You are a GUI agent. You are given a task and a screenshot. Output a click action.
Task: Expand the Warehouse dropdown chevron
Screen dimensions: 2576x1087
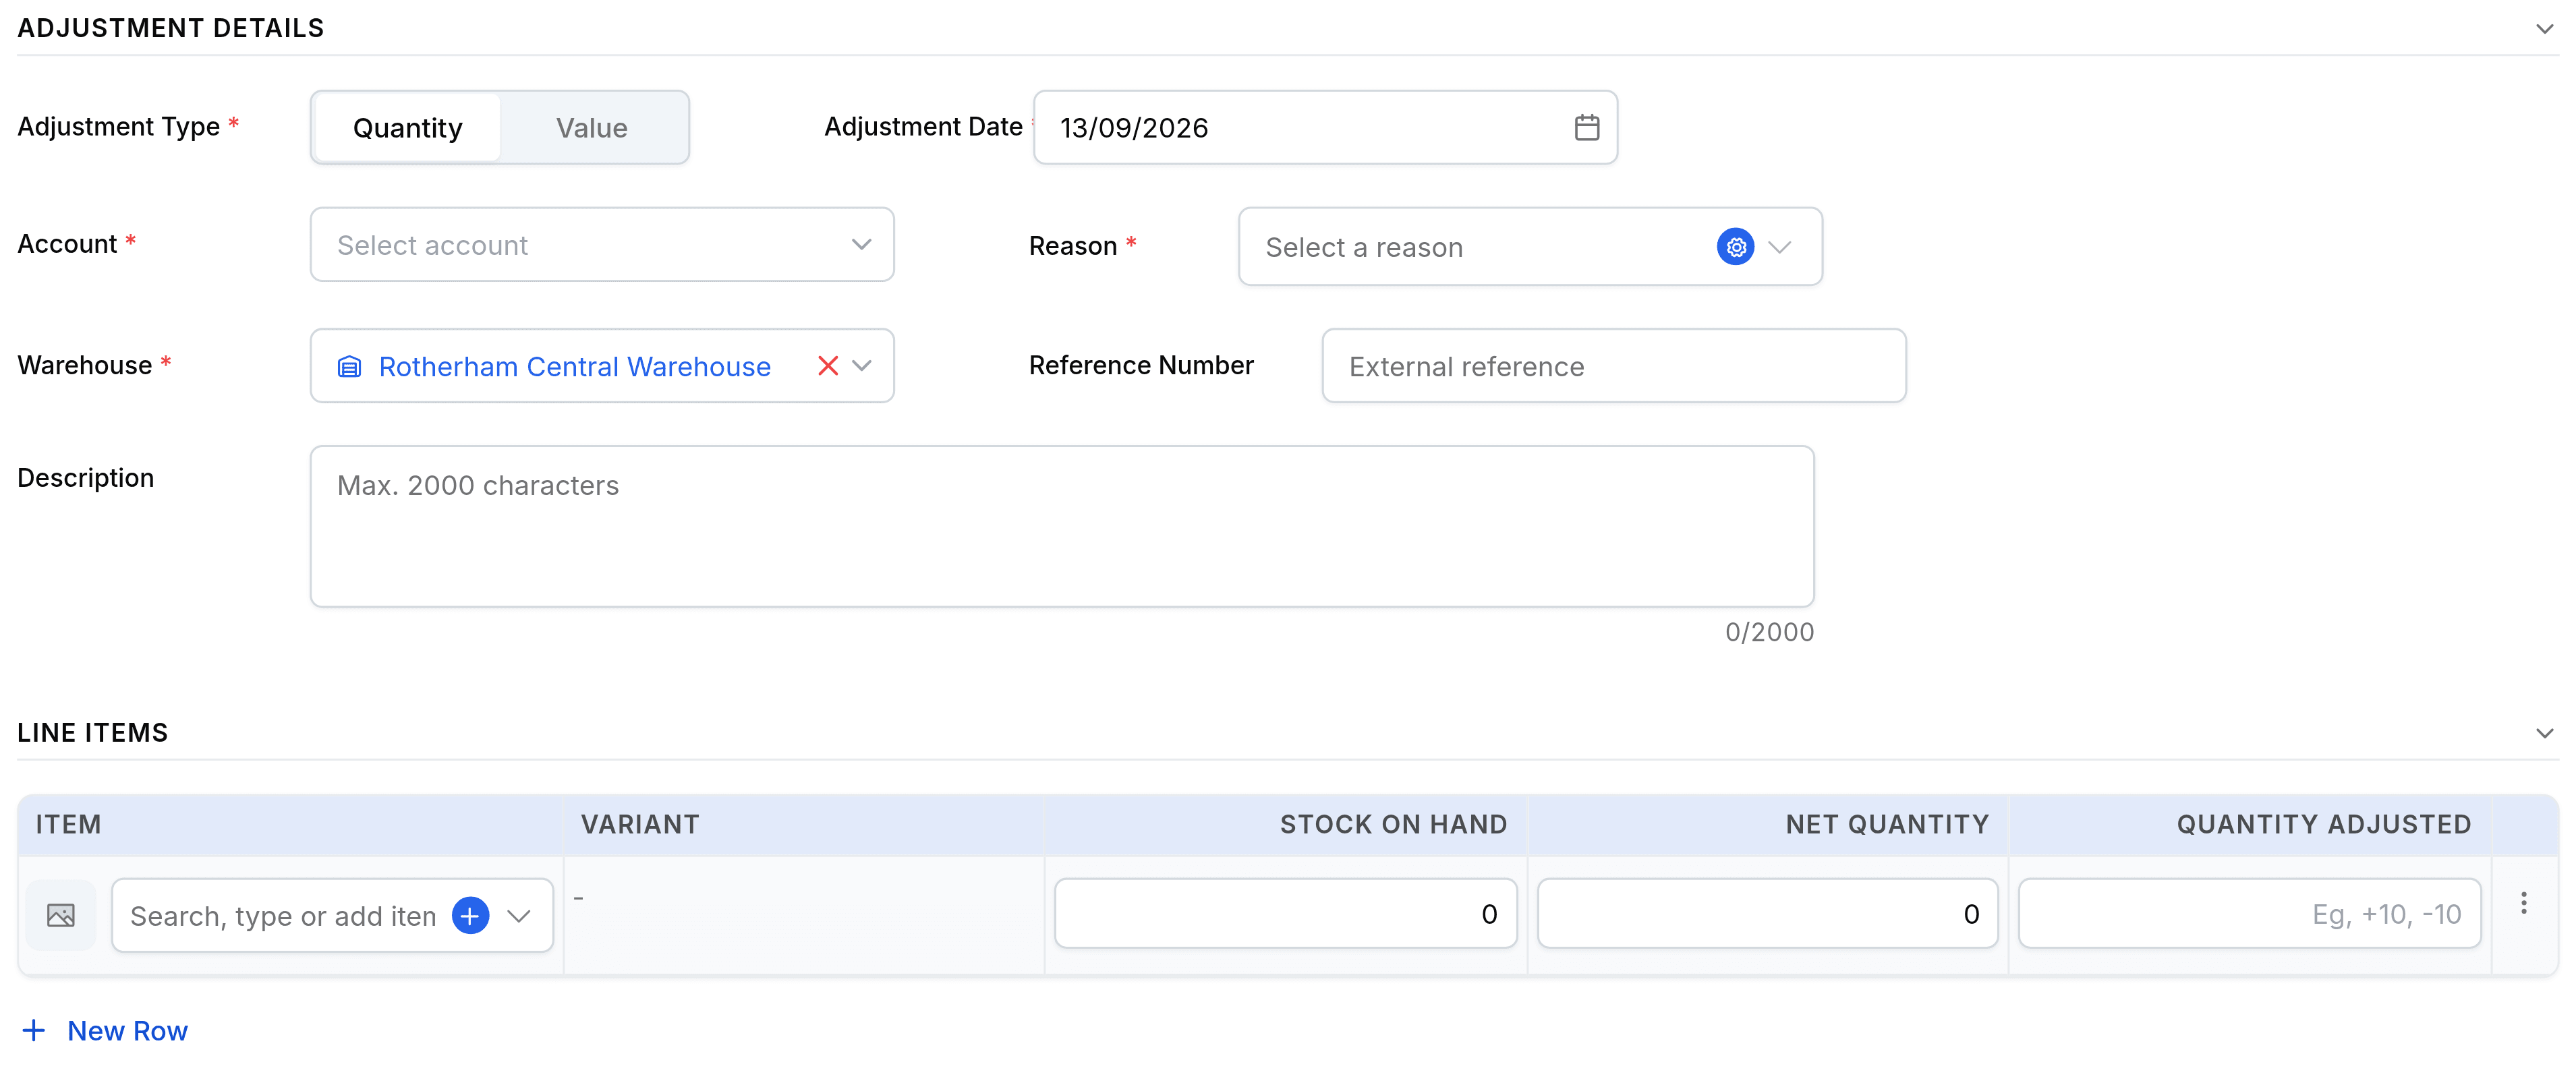[862, 366]
